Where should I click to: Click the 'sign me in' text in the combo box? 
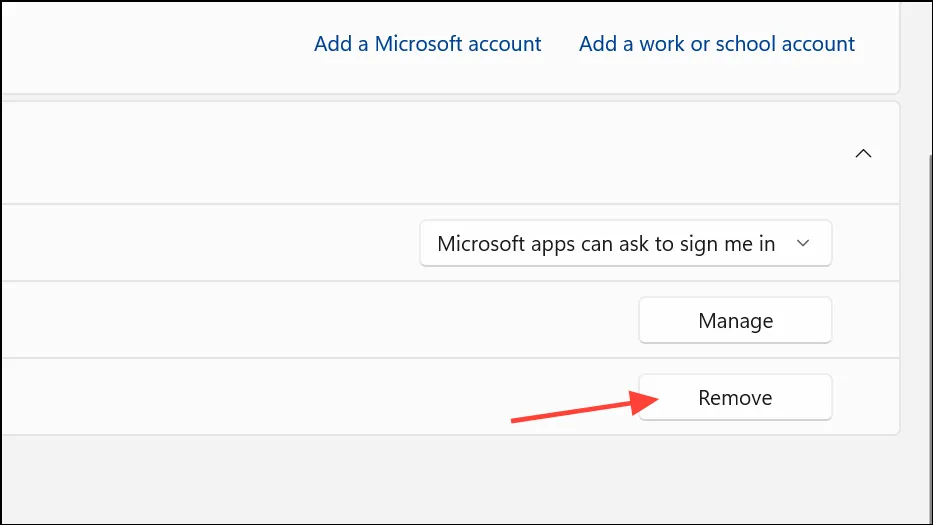coord(727,243)
